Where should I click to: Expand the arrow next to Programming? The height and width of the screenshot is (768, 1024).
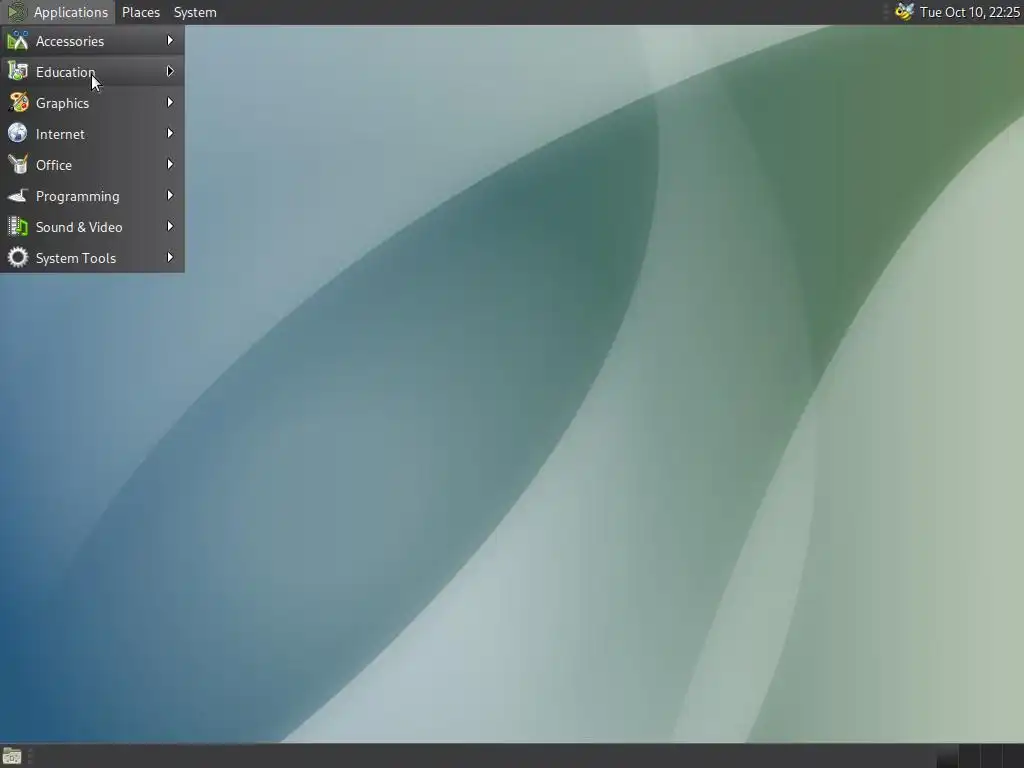tap(170, 195)
